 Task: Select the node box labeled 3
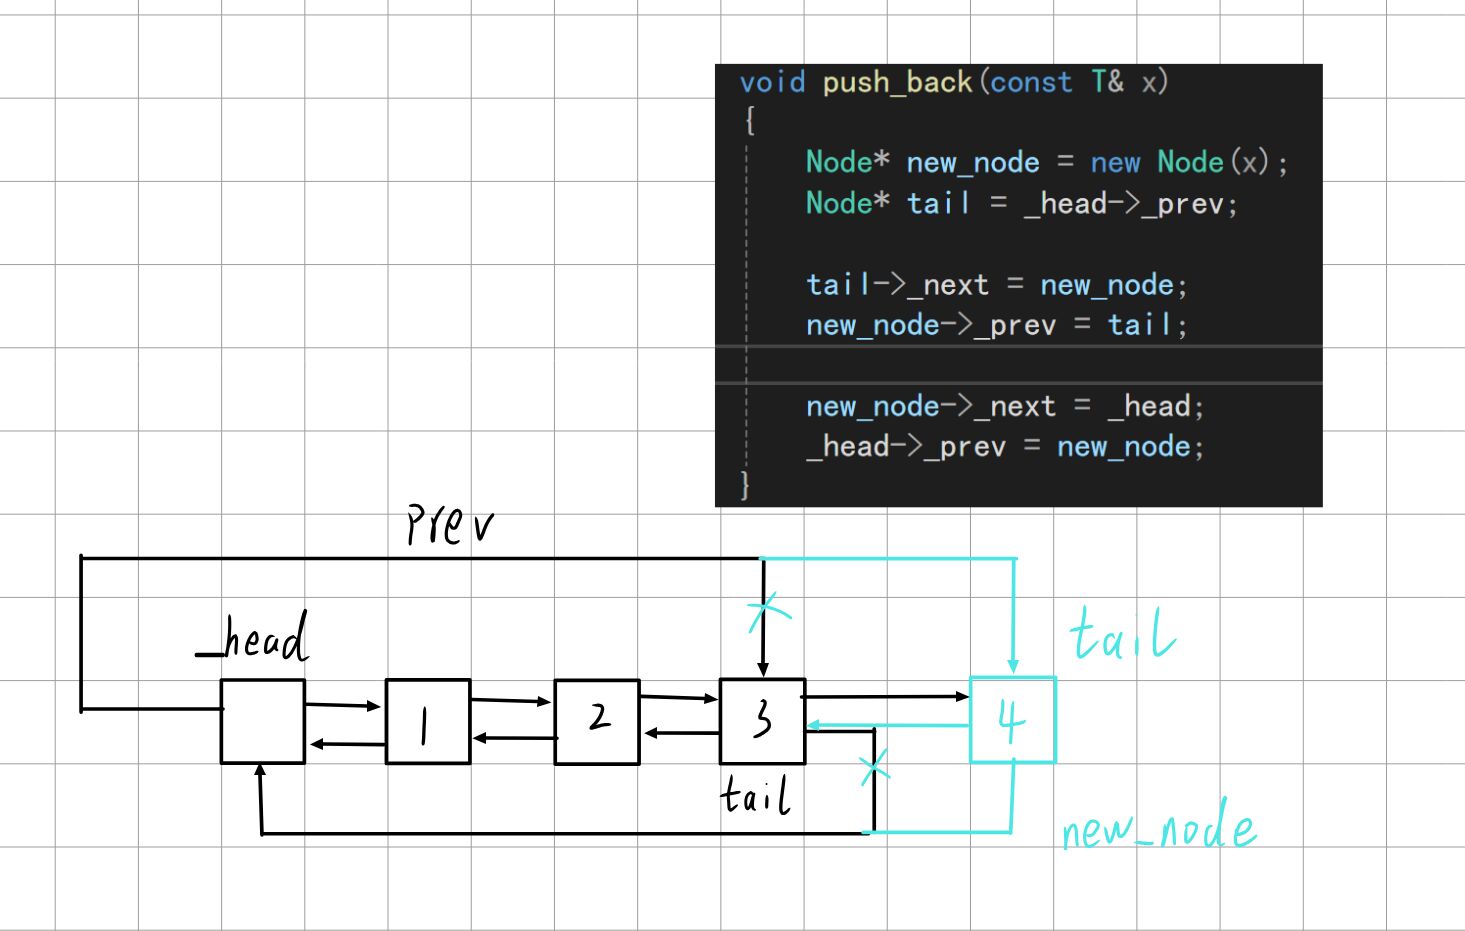pyautogui.click(x=762, y=721)
